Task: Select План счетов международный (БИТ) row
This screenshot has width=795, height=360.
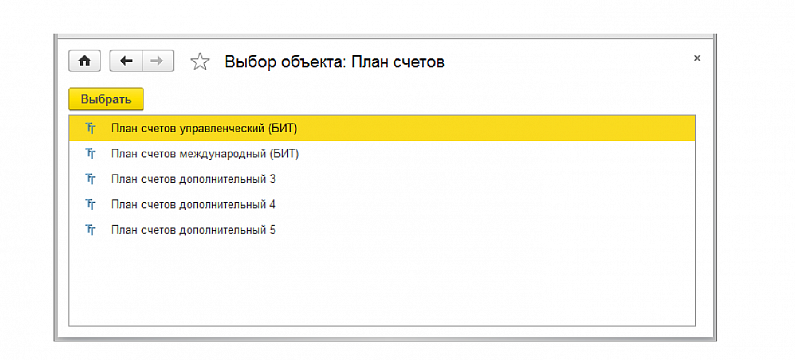Action: pos(382,154)
